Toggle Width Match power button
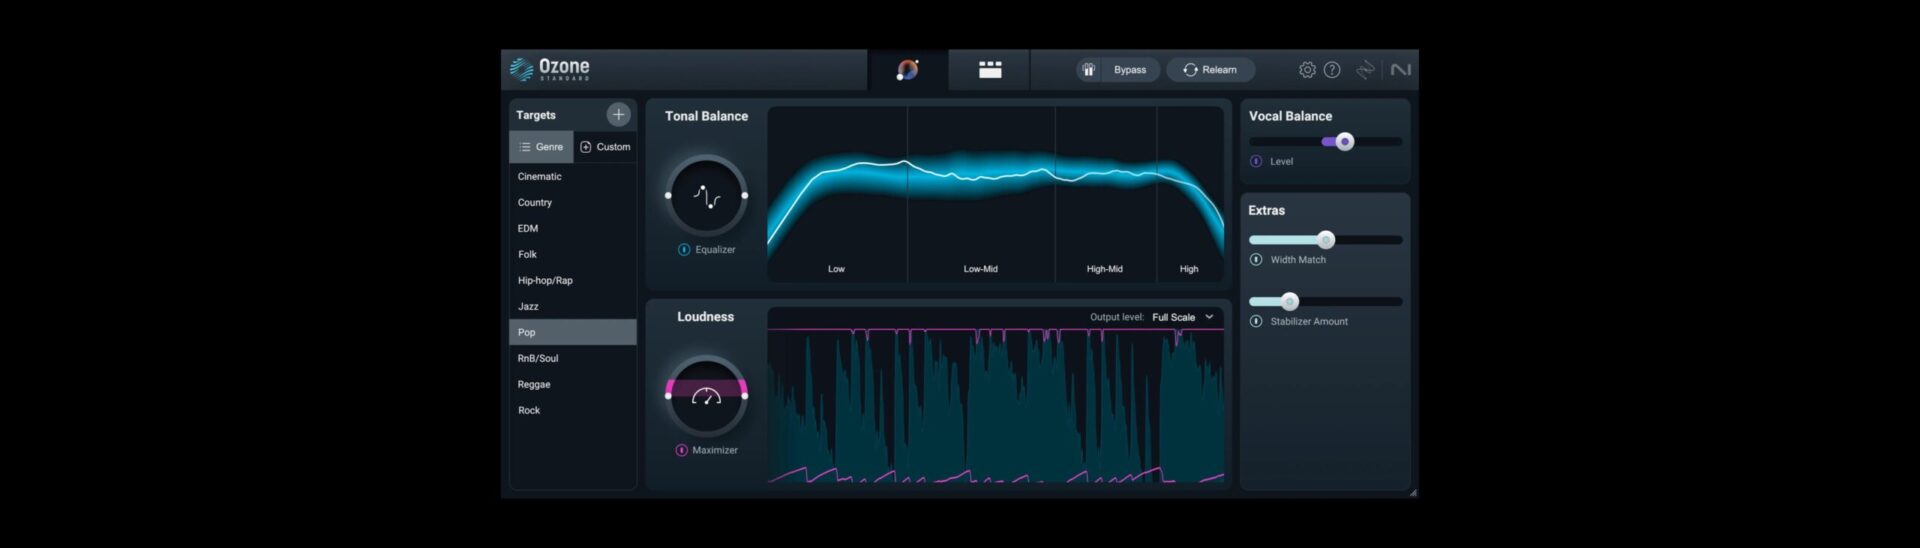The height and width of the screenshot is (548, 1920). coord(1256,260)
